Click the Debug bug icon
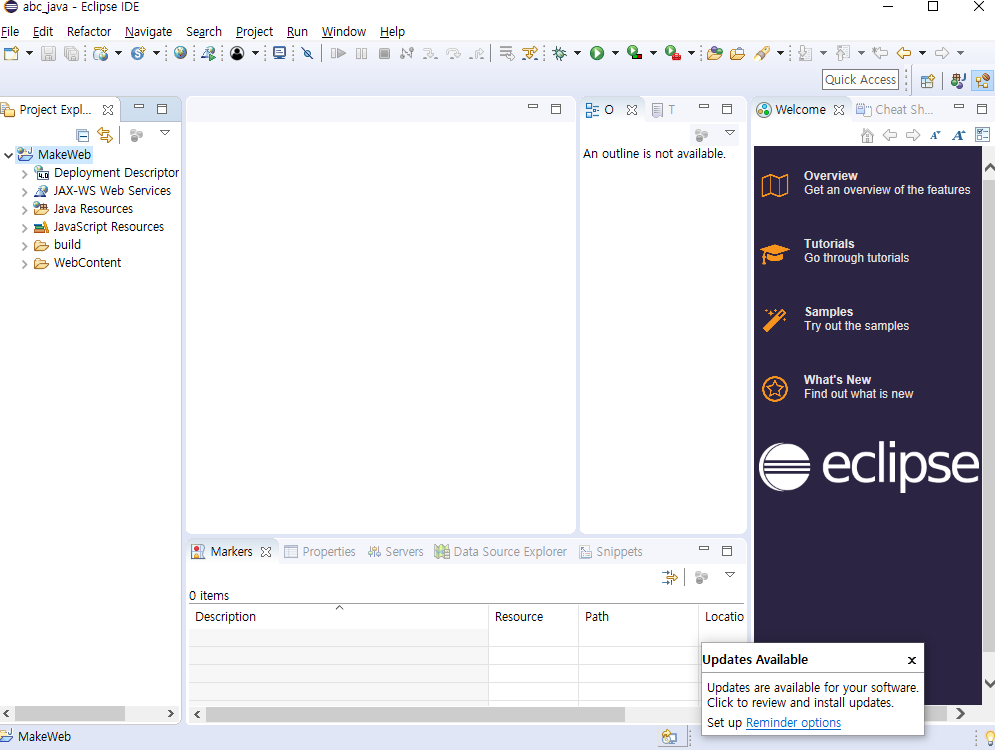This screenshot has width=995, height=750. coord(560,53)
